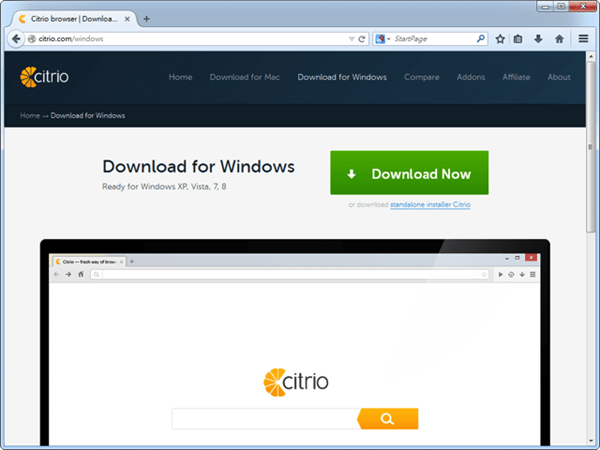Viewport: 600px width, 450px height.
Task: Select the Citrio browser Download tab
Action: pyautogui.click(x=74, y=19)
